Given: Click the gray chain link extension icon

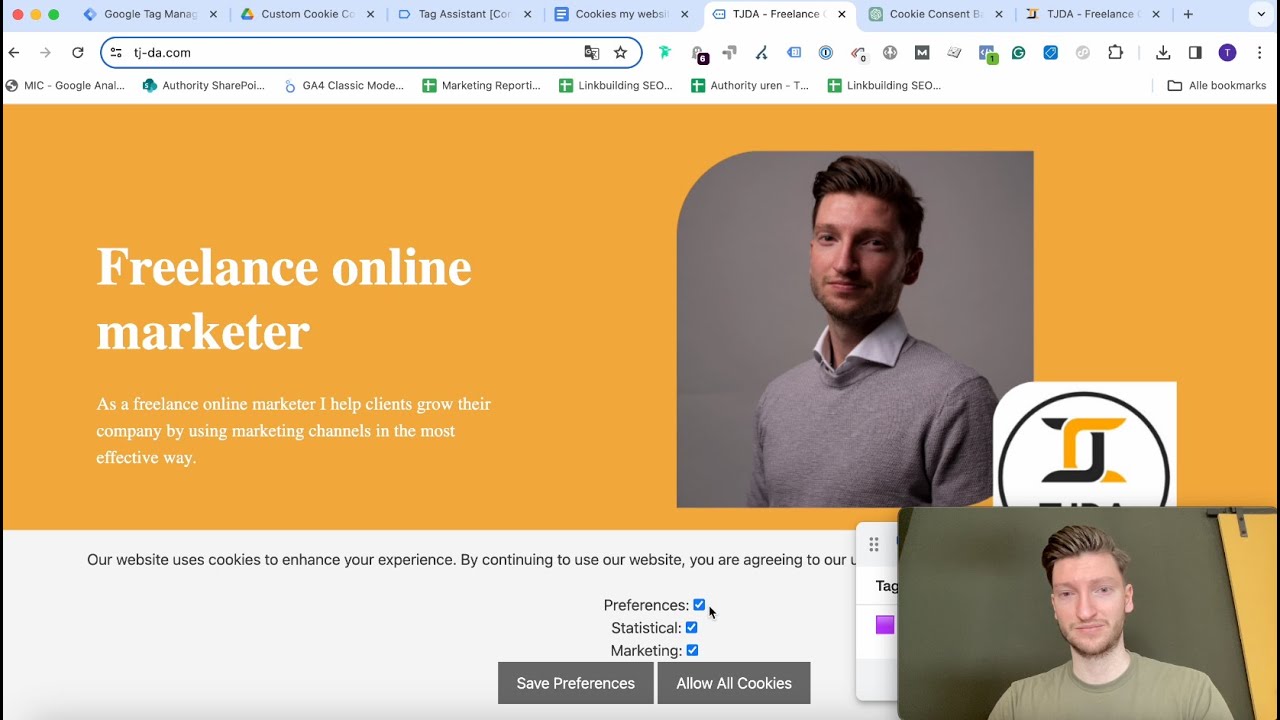Looking at the screenshot, I should 1083,53.
